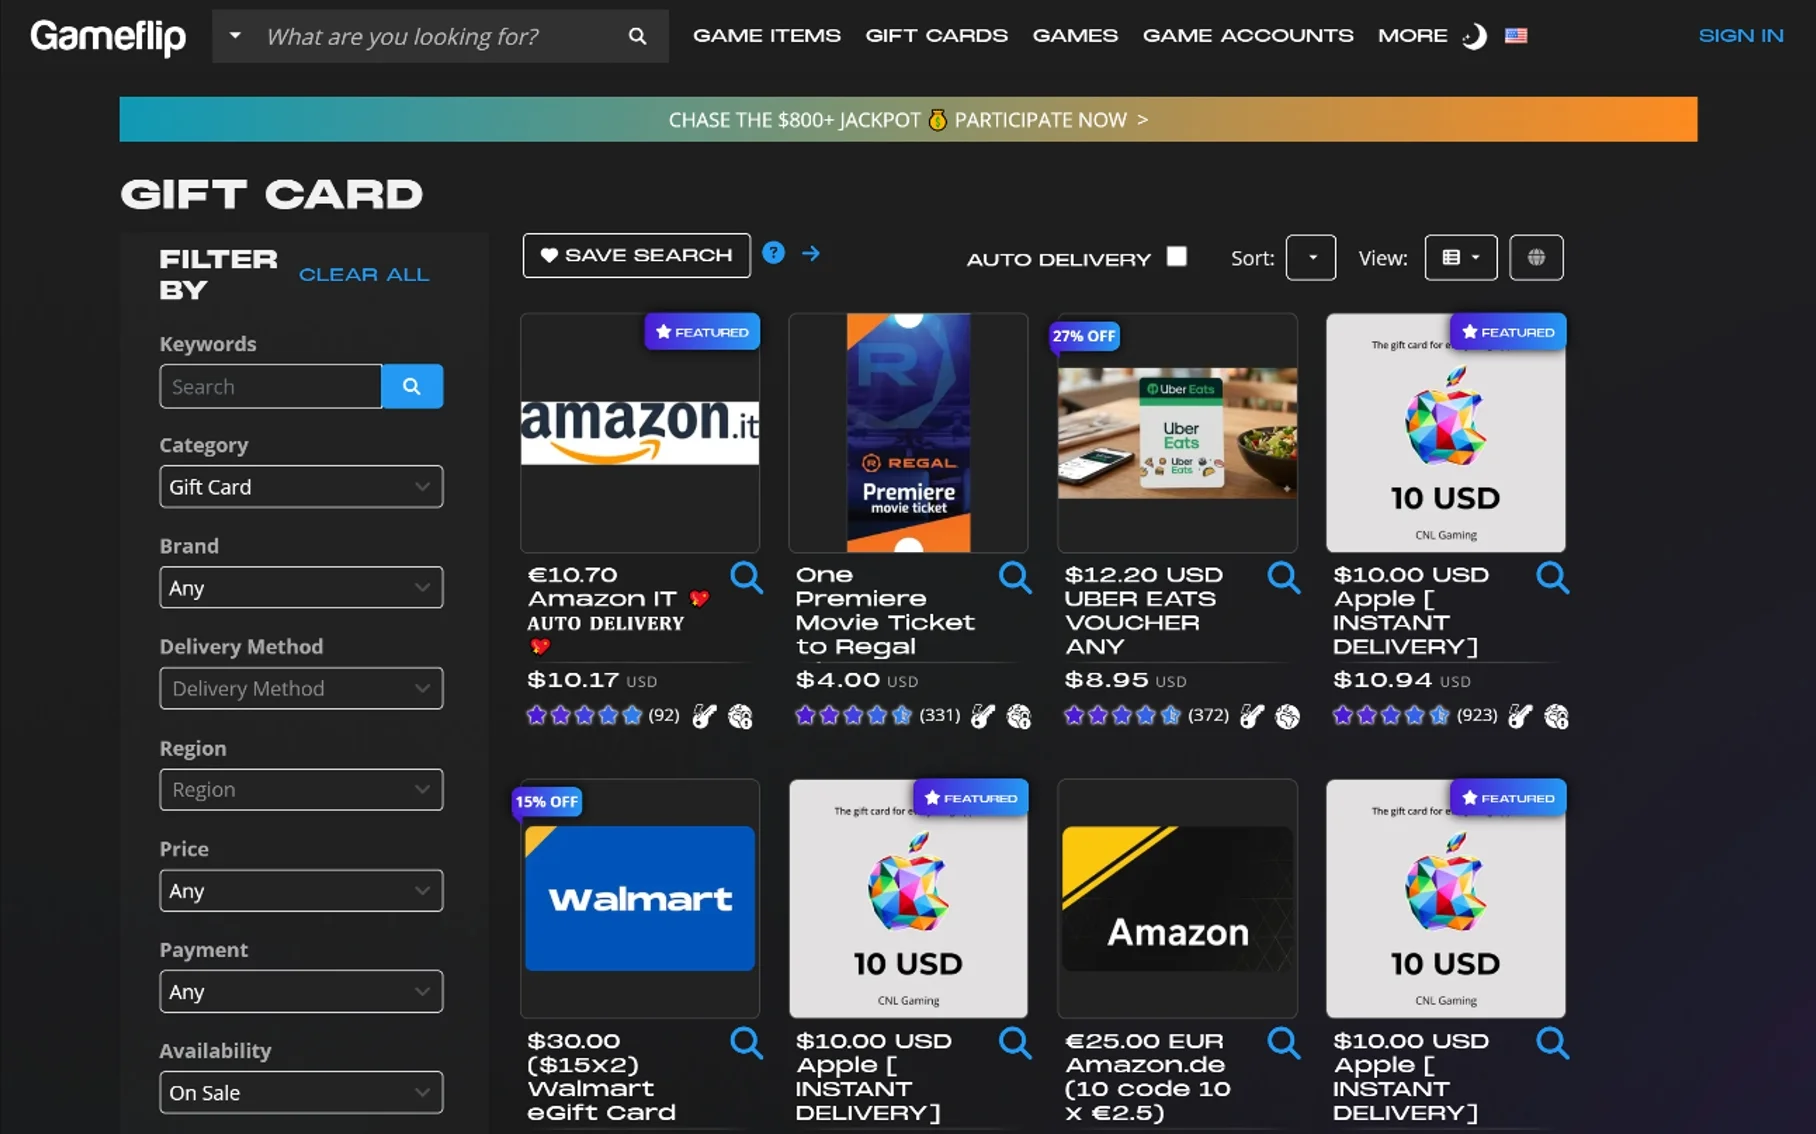Click the $4.00 USD price text

(857, 680)
